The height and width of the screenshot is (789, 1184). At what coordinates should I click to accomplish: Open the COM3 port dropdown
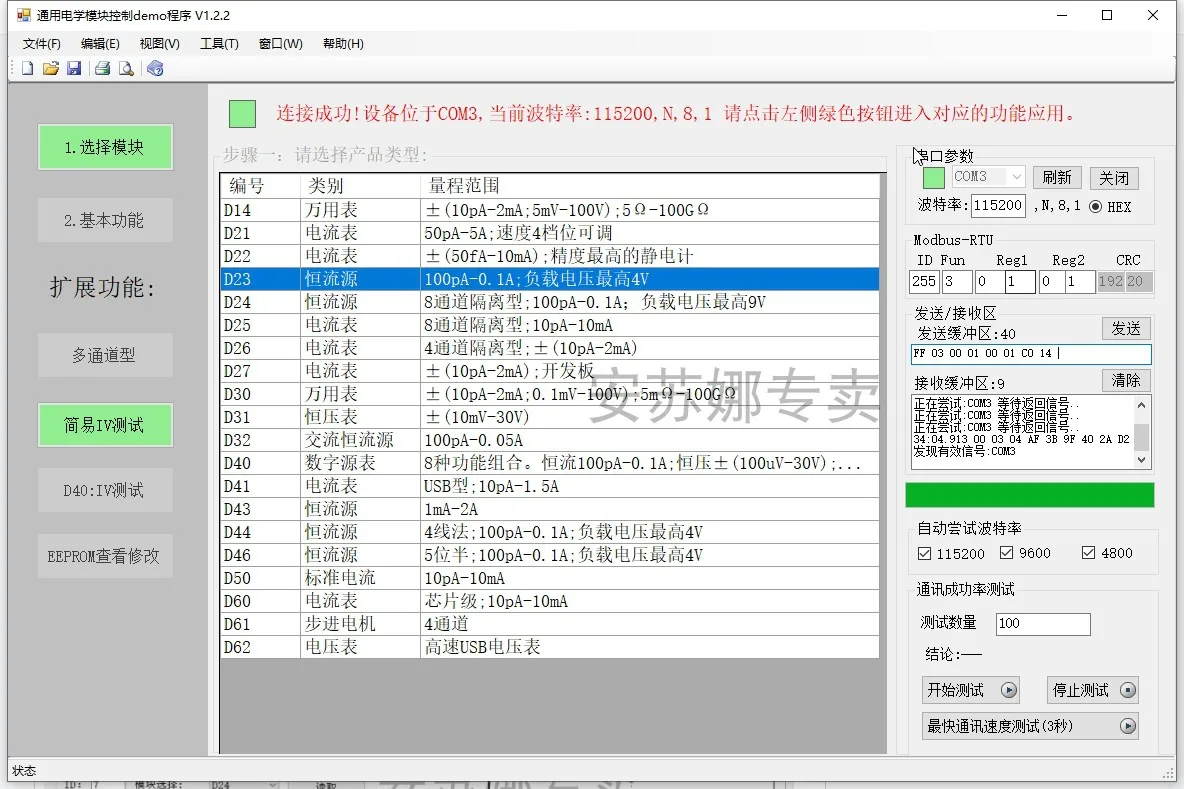tap(1016, 177)
